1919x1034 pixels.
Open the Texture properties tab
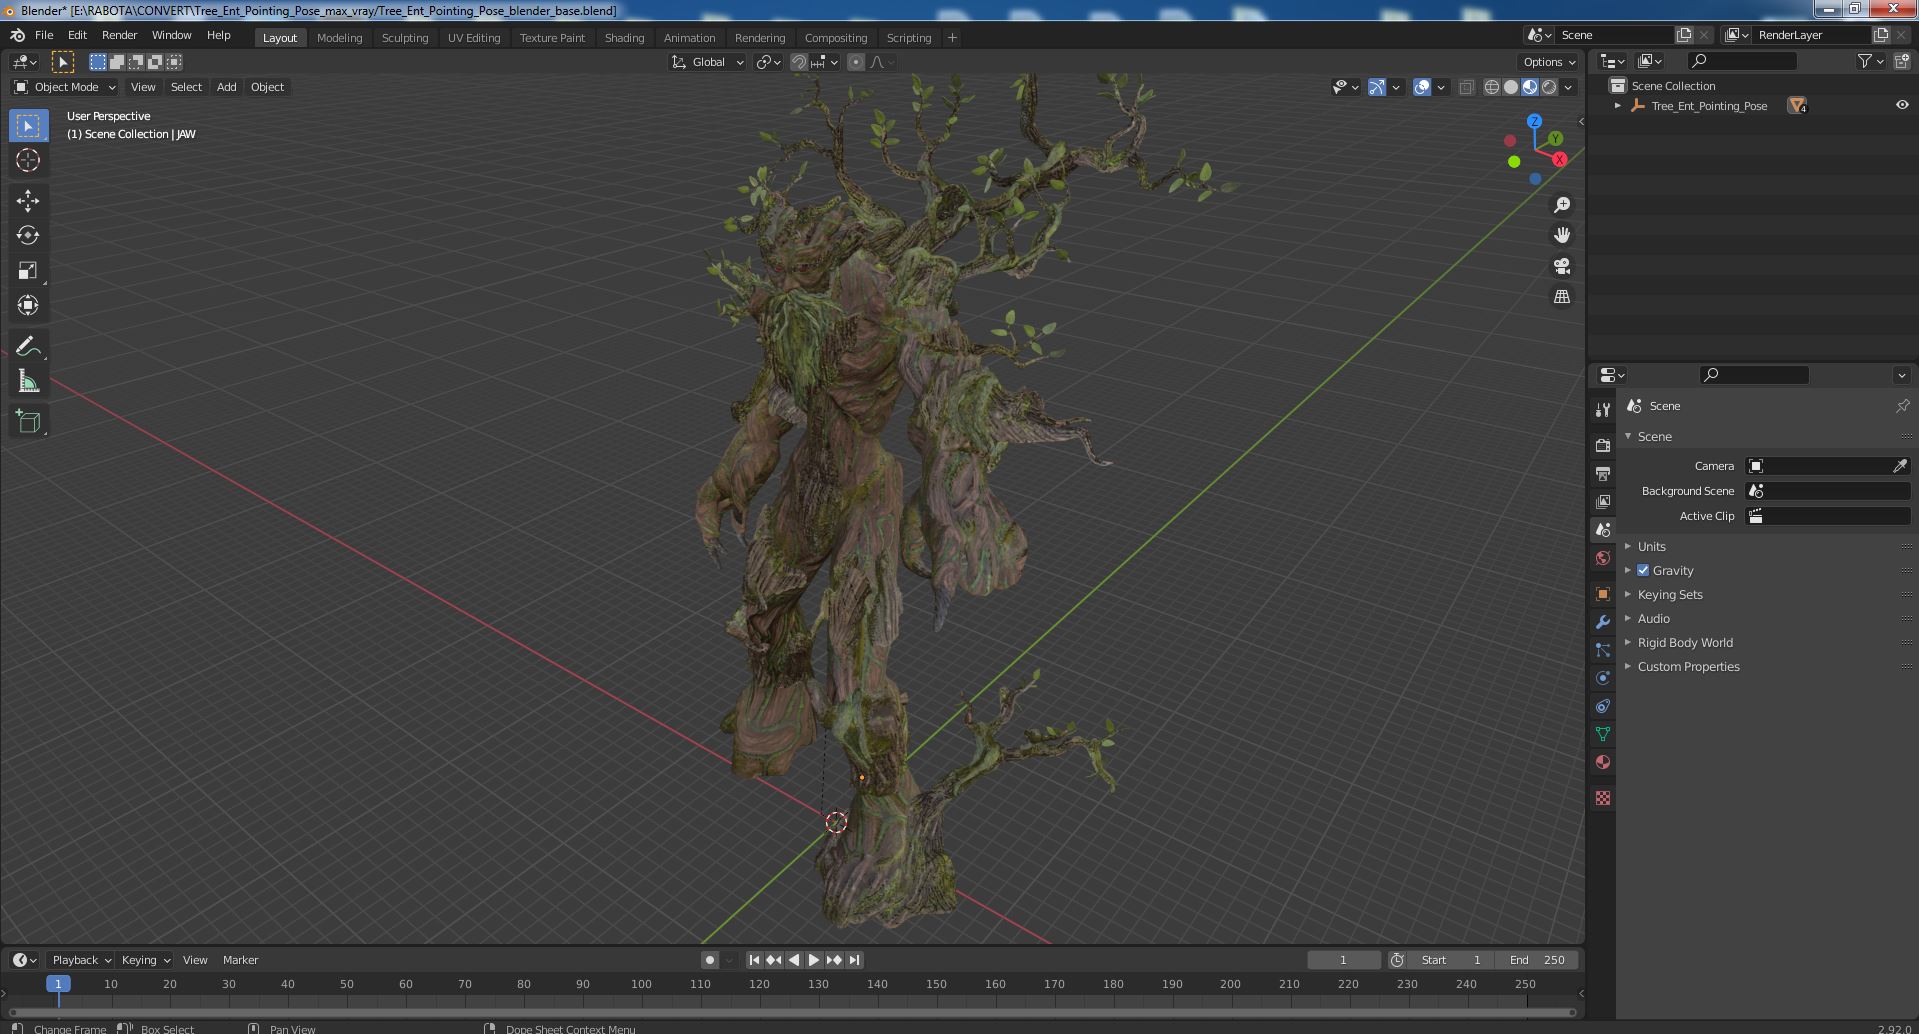pyautogui.click(x=1603, y=798)
